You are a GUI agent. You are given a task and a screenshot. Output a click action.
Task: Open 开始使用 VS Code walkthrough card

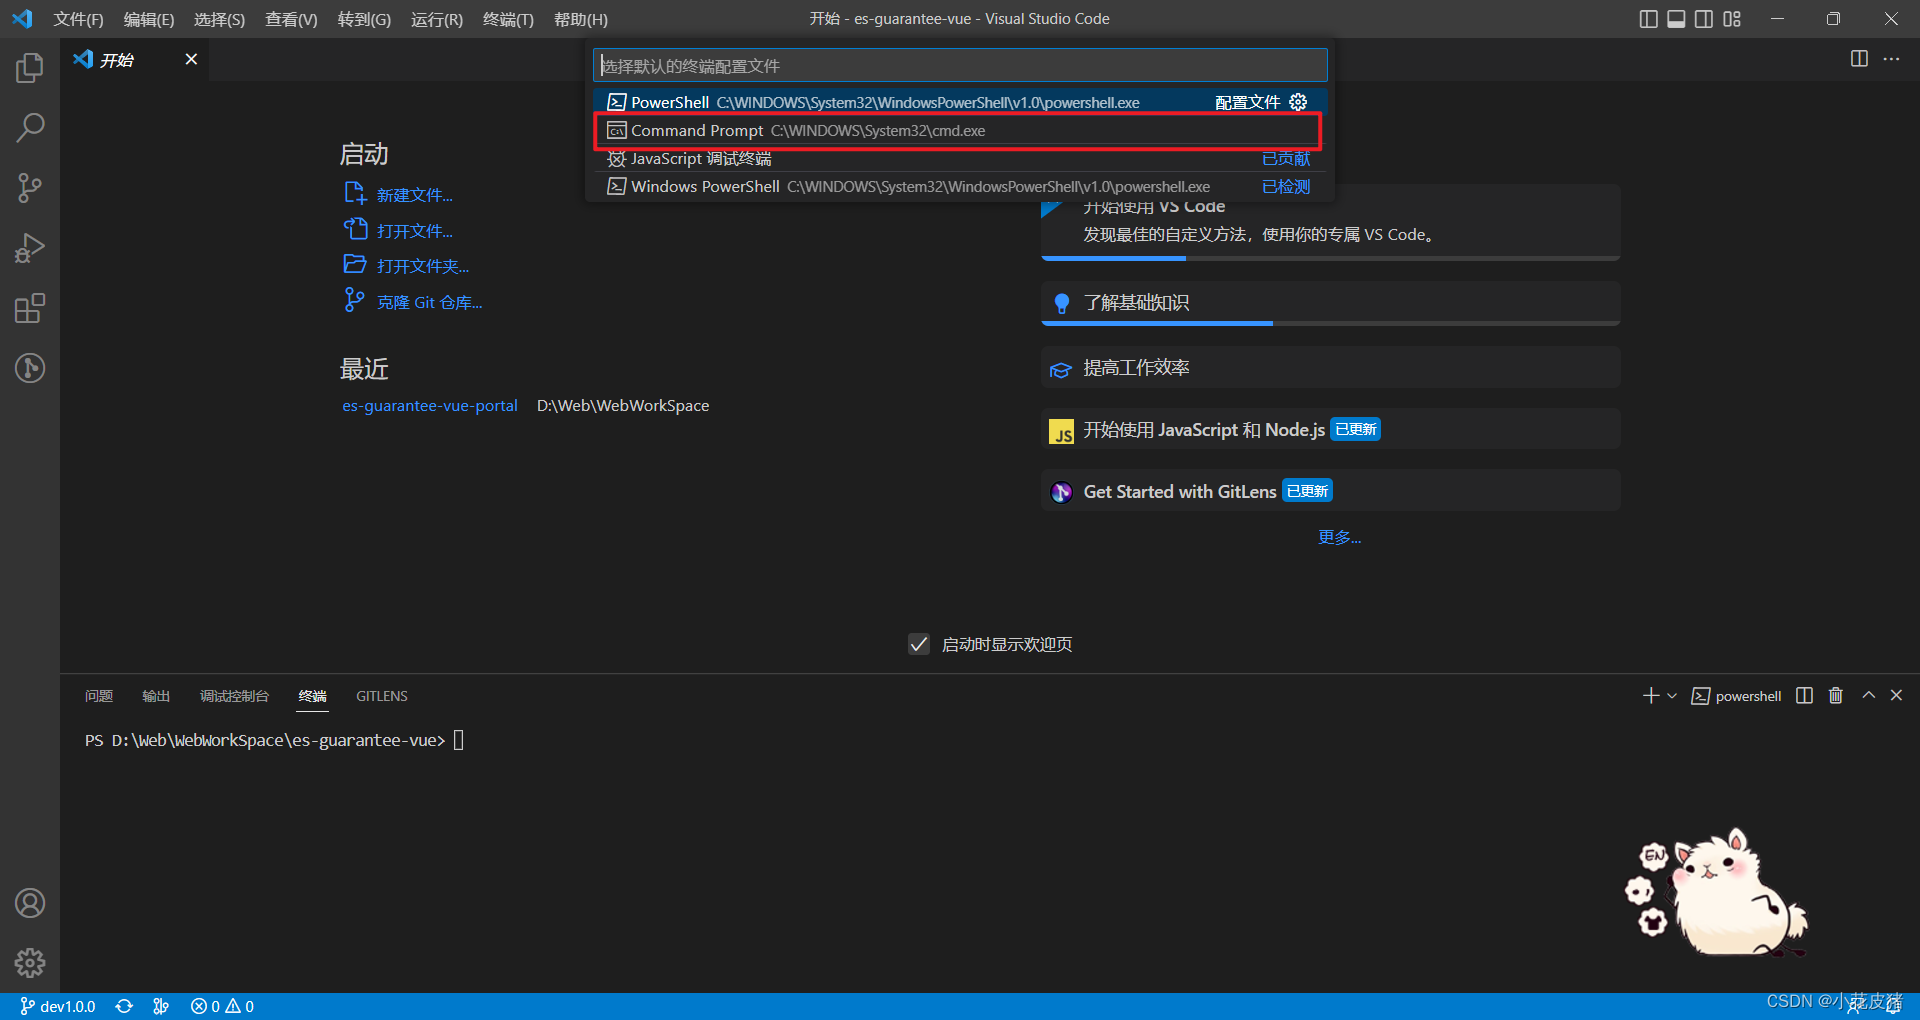1331,230
